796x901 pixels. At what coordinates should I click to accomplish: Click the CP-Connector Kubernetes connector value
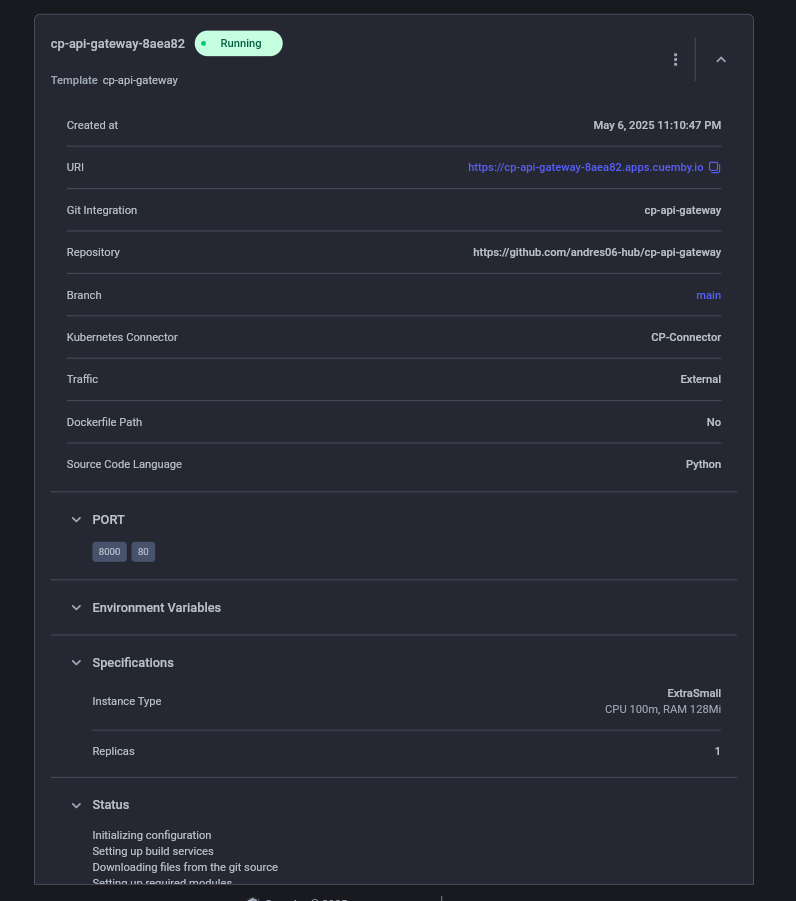coord(686,337)
